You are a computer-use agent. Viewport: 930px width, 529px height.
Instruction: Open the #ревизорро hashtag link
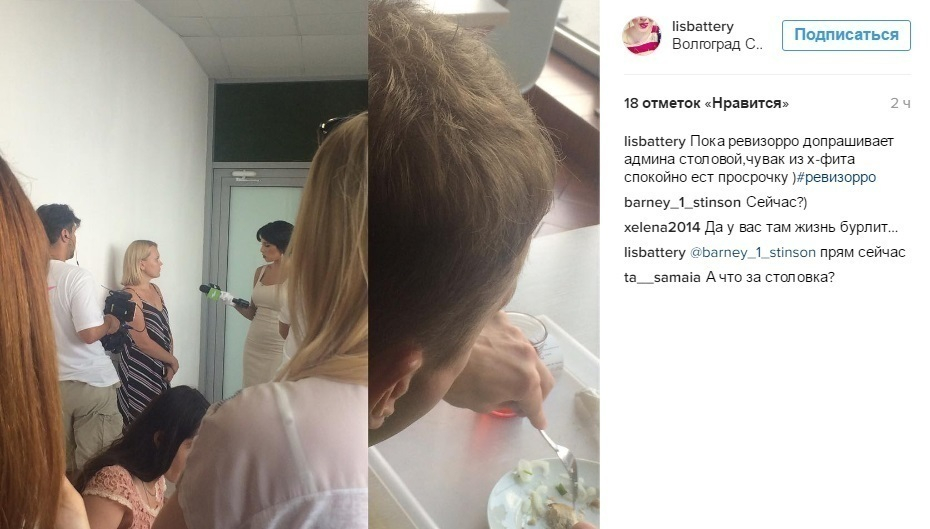coord(836,177)
